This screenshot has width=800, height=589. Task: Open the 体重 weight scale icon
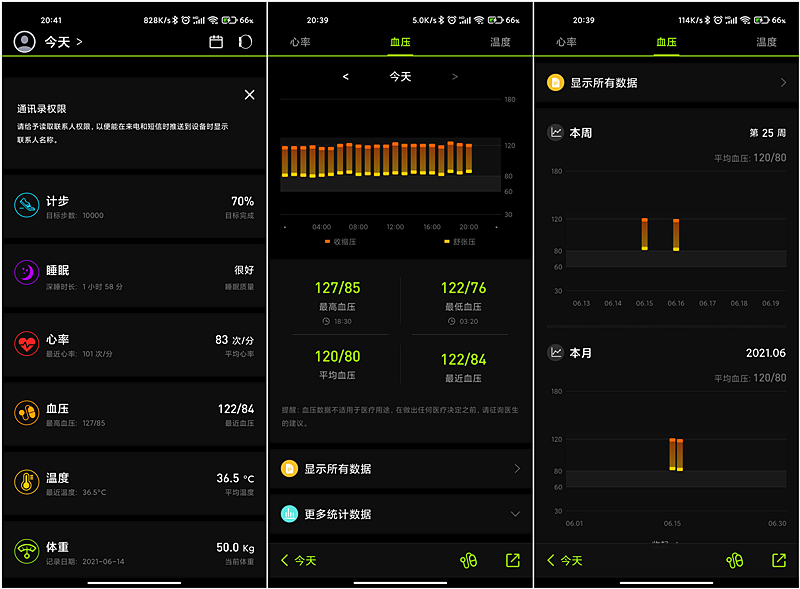click(26, 551)
